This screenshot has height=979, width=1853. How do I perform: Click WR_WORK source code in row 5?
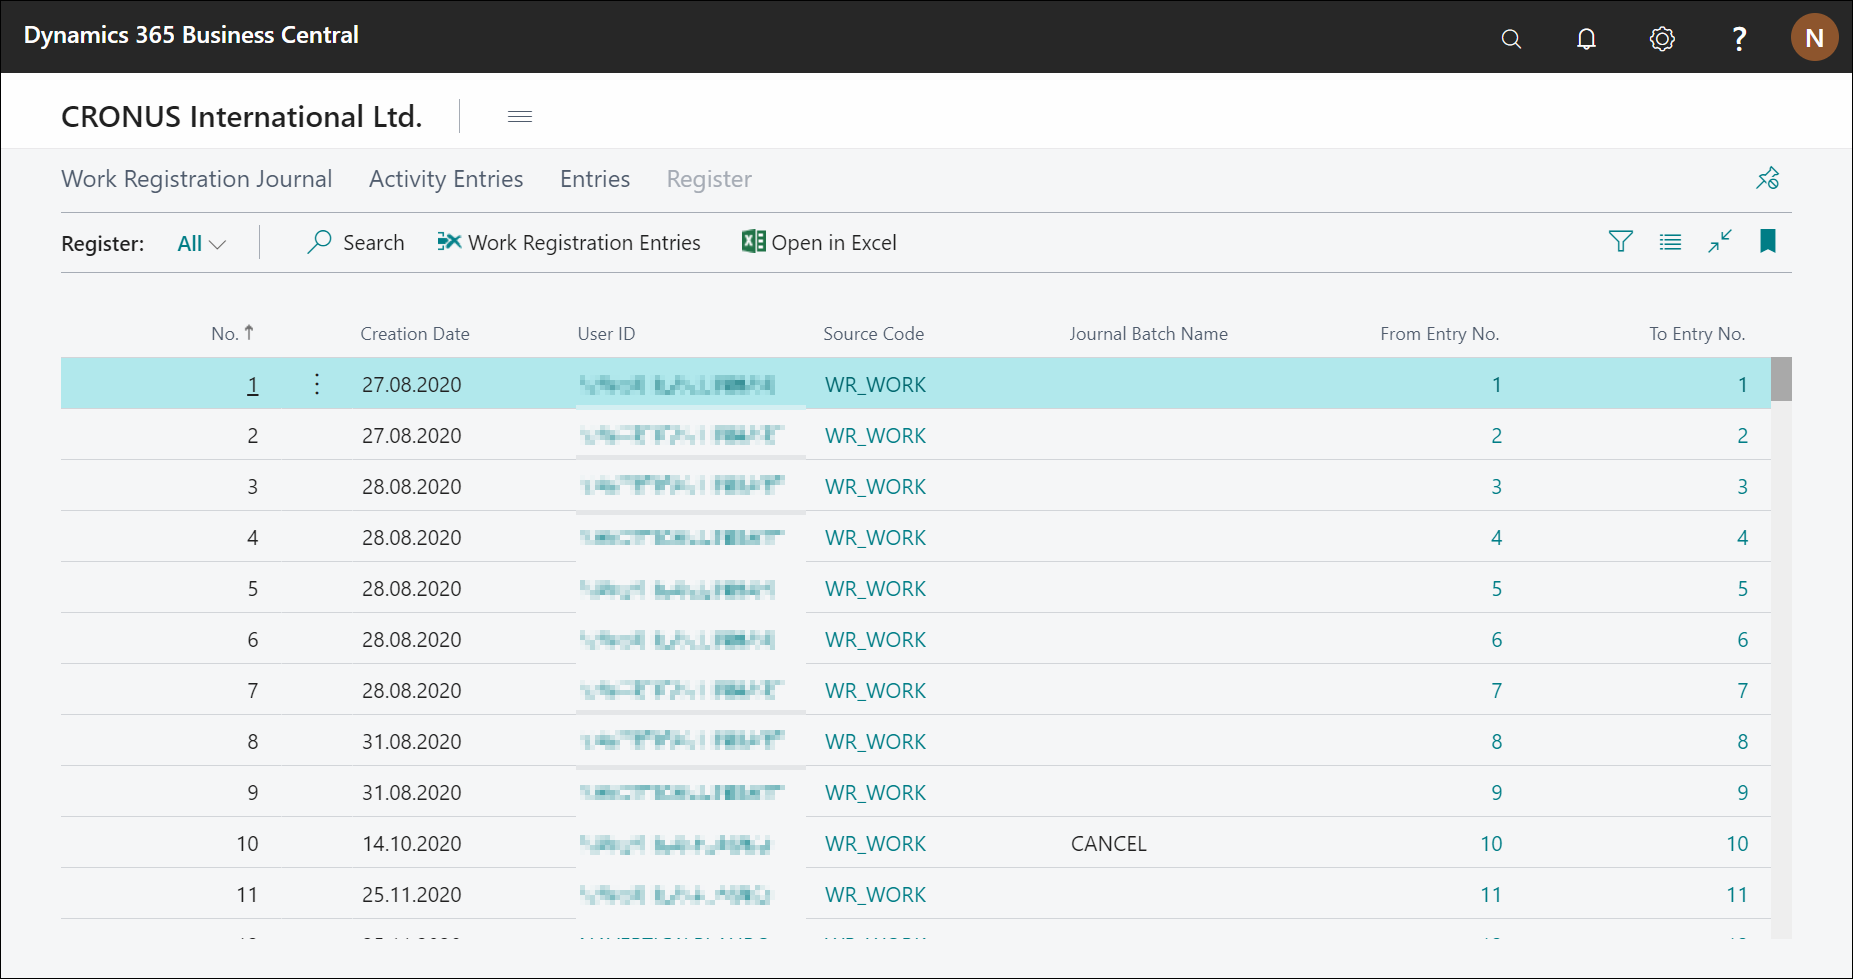tap(875, 589)
